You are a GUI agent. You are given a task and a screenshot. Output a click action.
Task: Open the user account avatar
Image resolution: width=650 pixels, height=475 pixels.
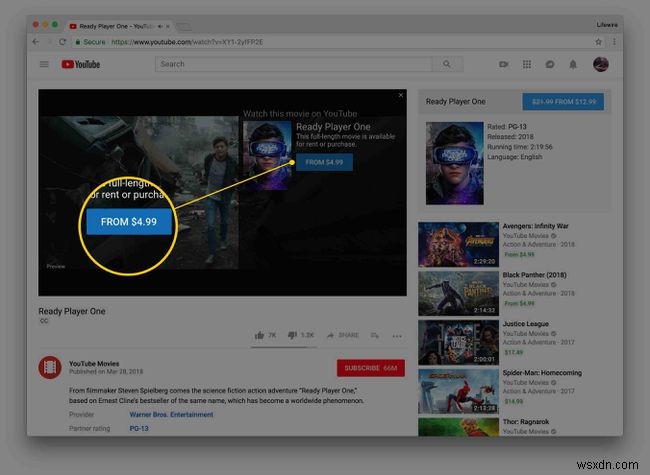pos(600,64)
